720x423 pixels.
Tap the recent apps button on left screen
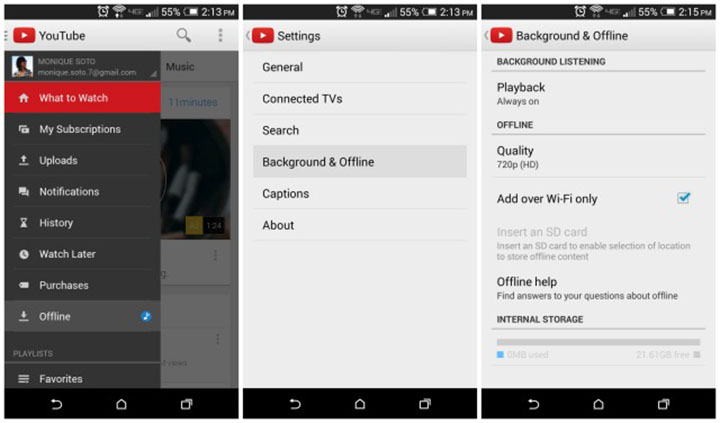186,404
